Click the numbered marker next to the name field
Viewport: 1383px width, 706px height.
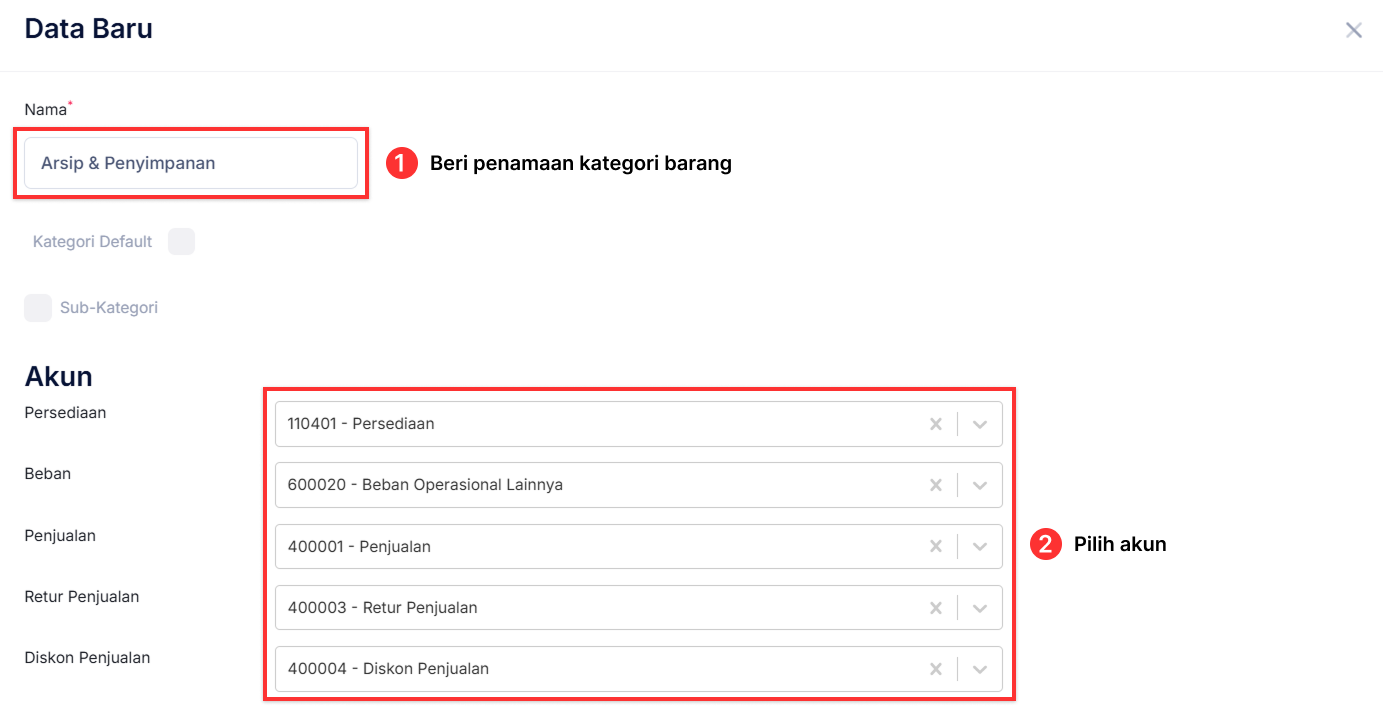click(400, 163)
